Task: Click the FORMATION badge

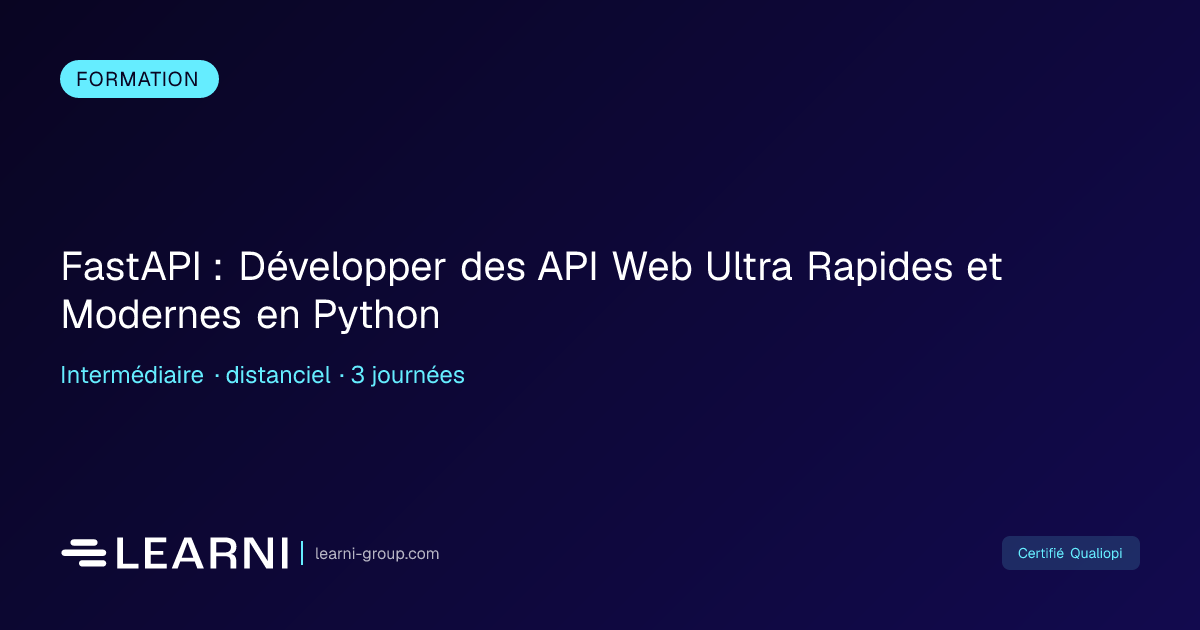Action: coord(139,79)
